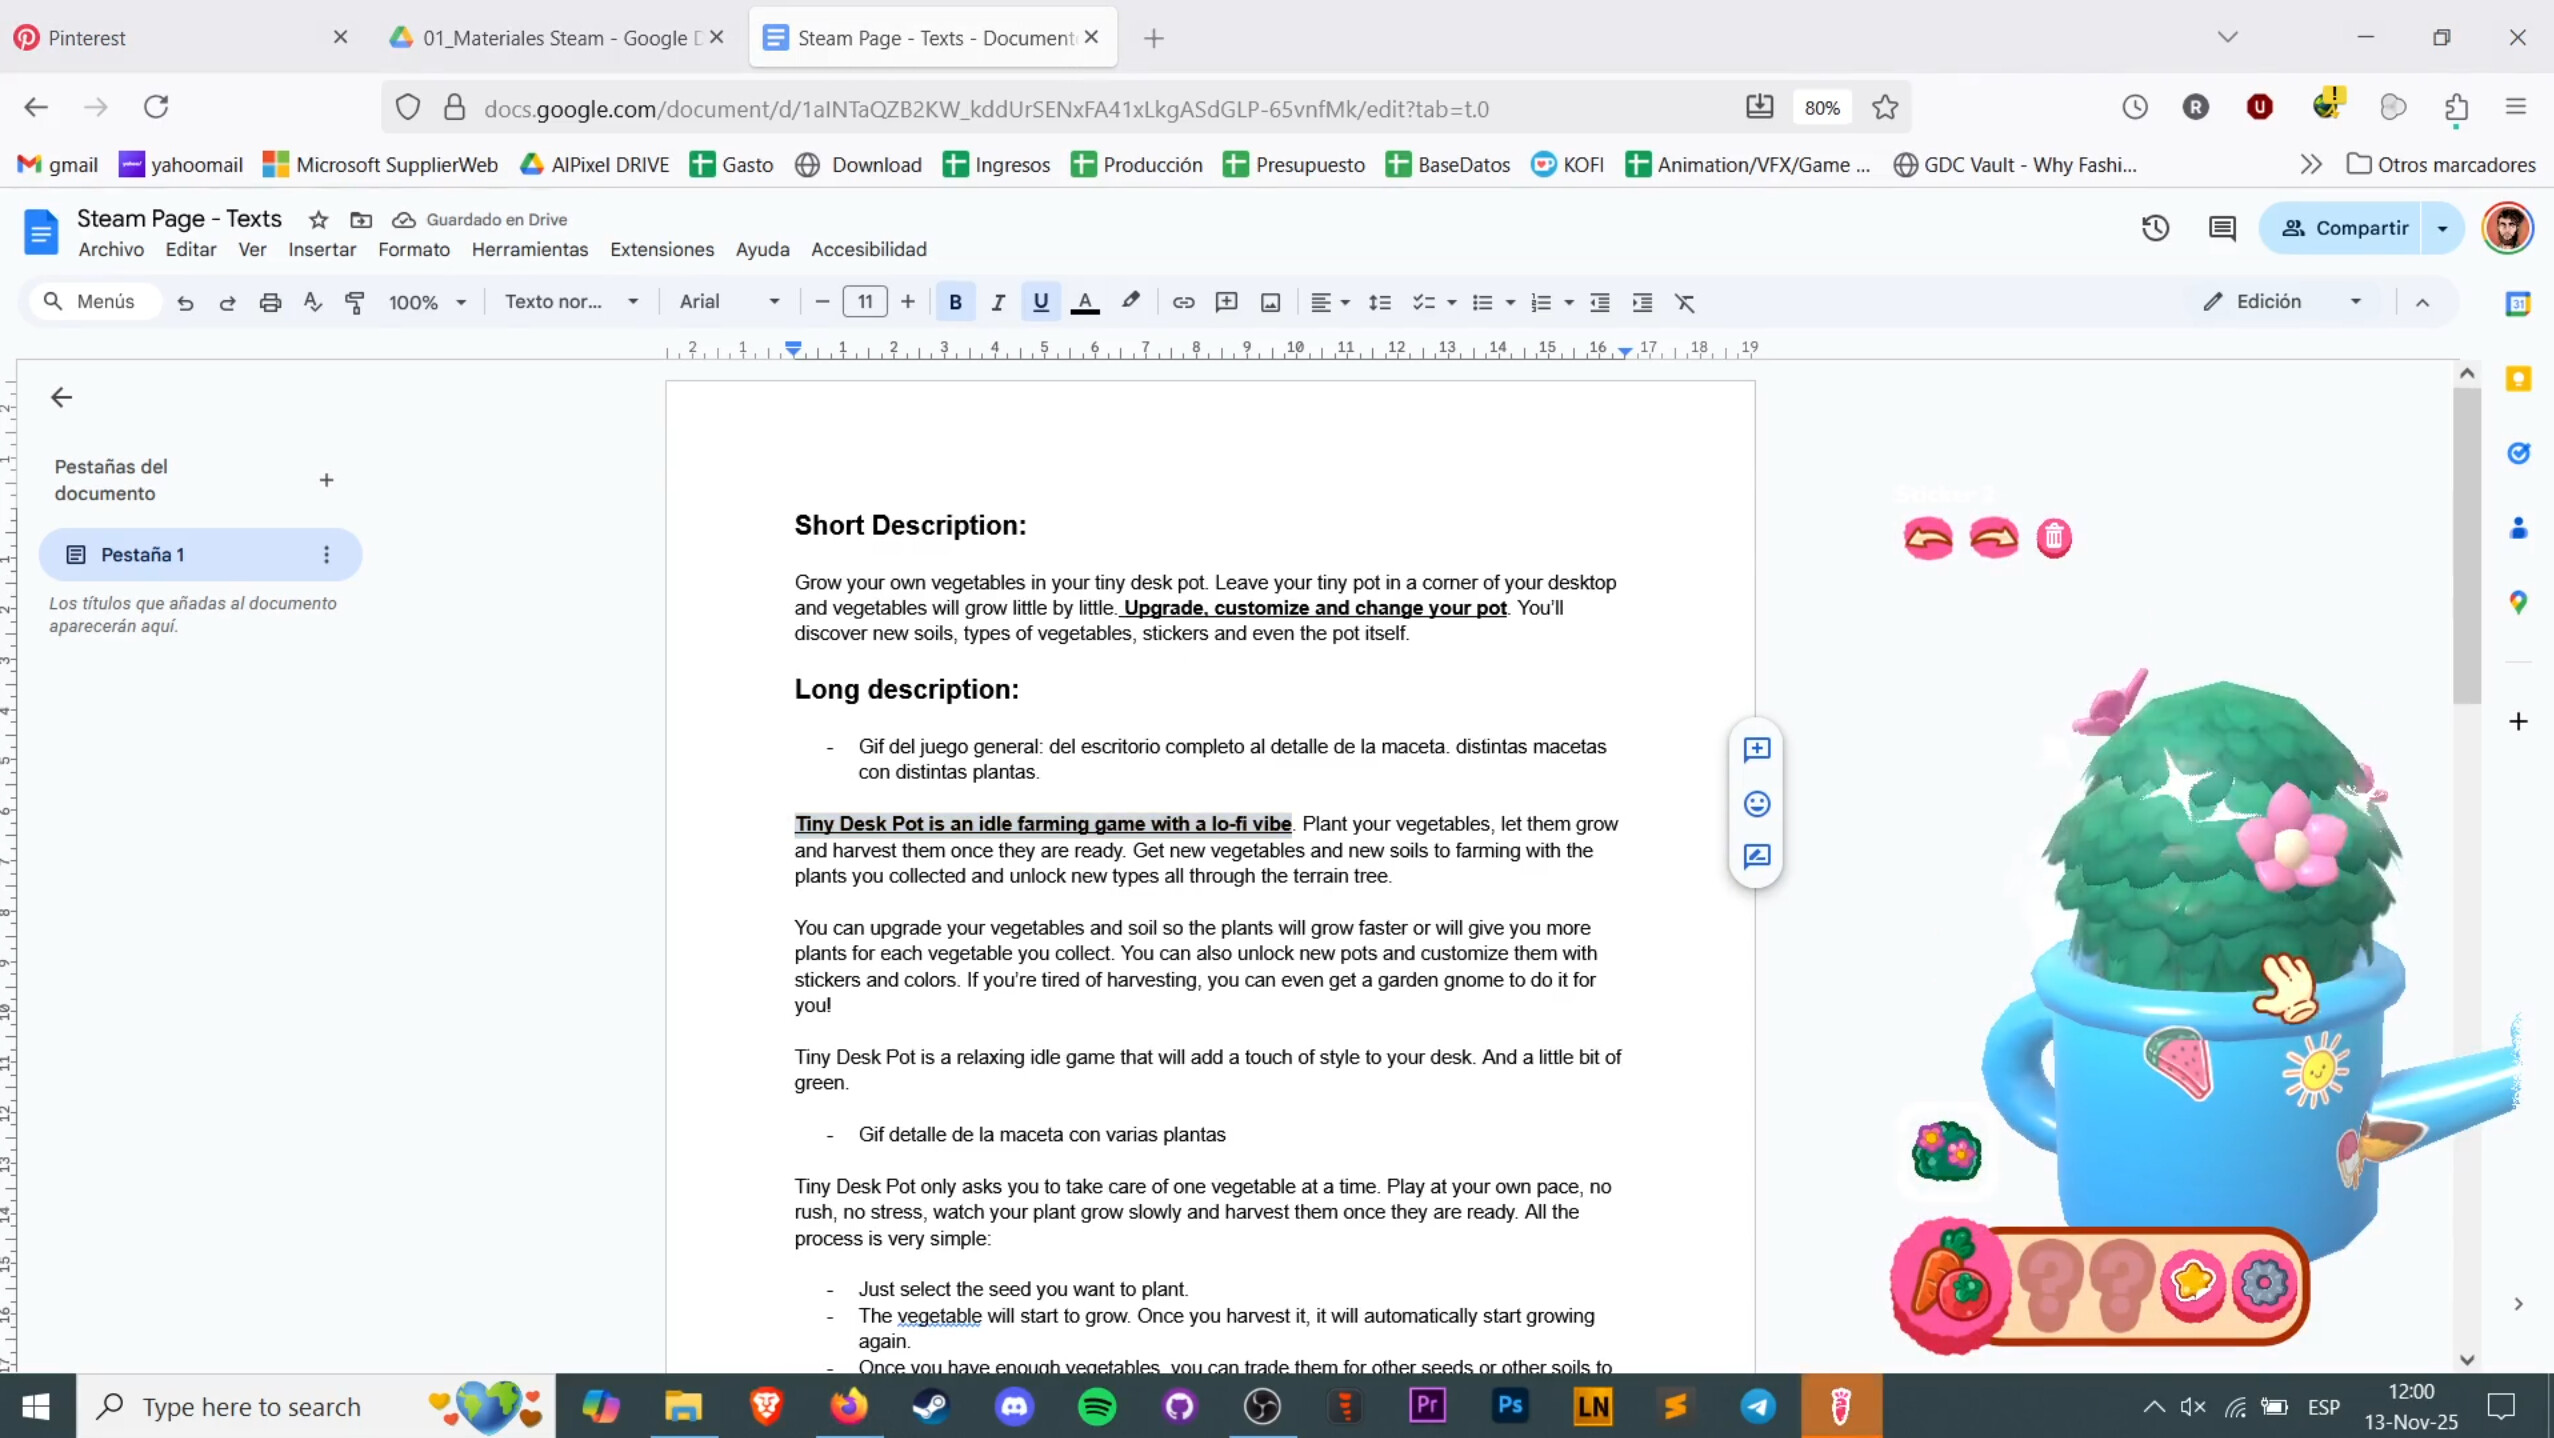Open Google Keep in the side panel

point(2519,378)
